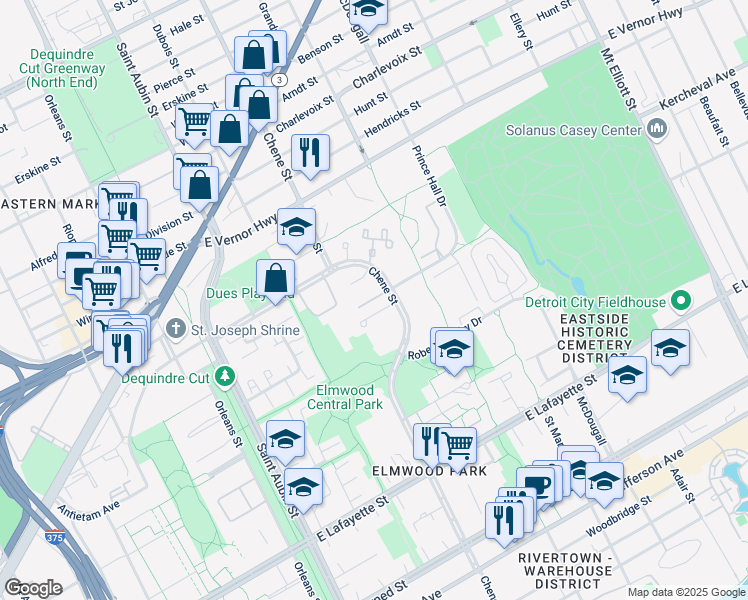748x600 pixels.
Task: Select the Kercheval Ave street label
Action: (697, 88)
